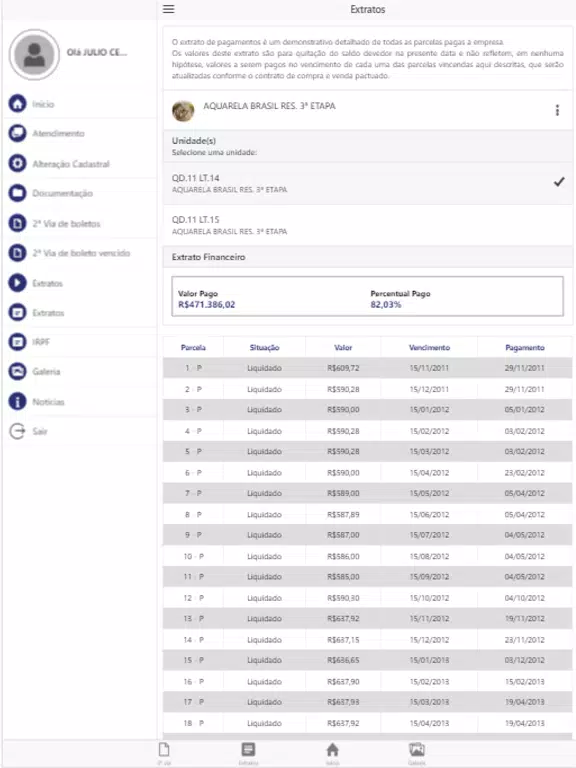Select unit QD.11 LT.14 row
This screenshot has width=576, height=768.
click(367, 183)
